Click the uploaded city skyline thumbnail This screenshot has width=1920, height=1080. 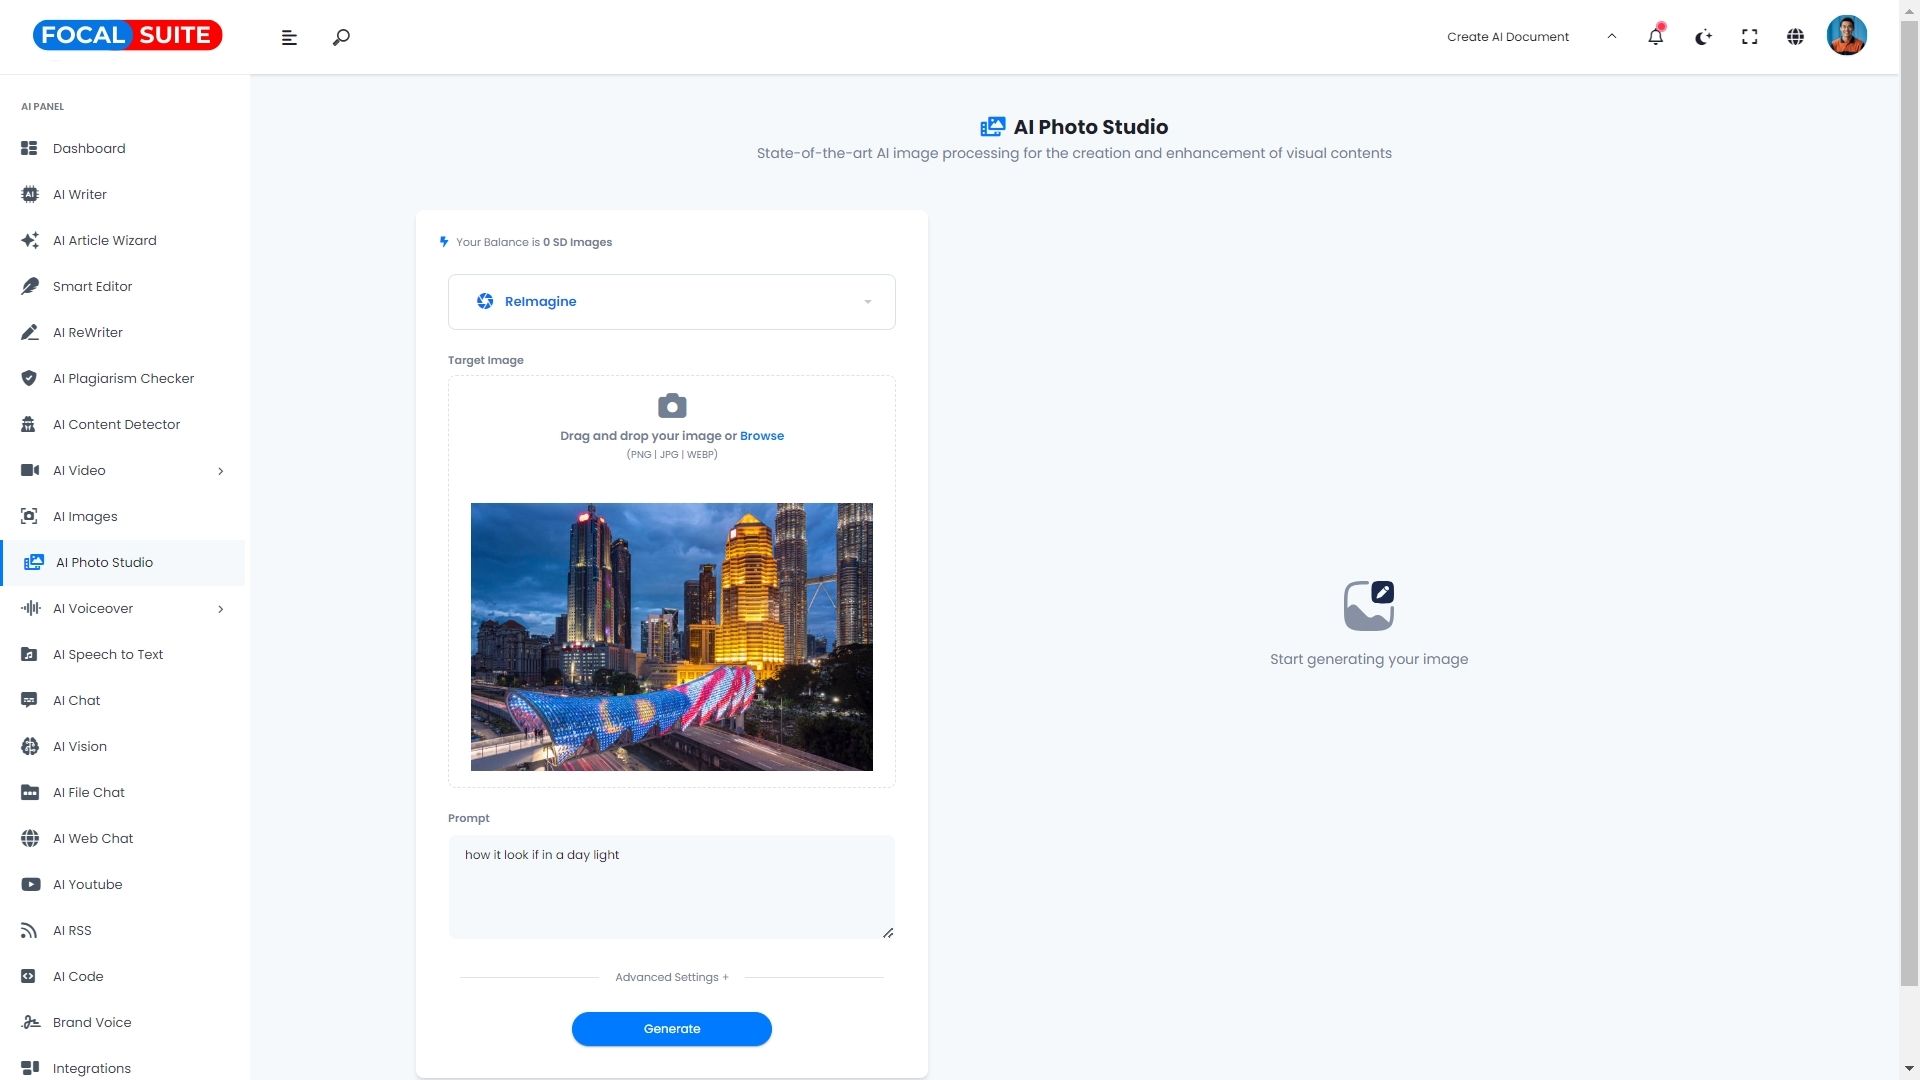(671, 637)
